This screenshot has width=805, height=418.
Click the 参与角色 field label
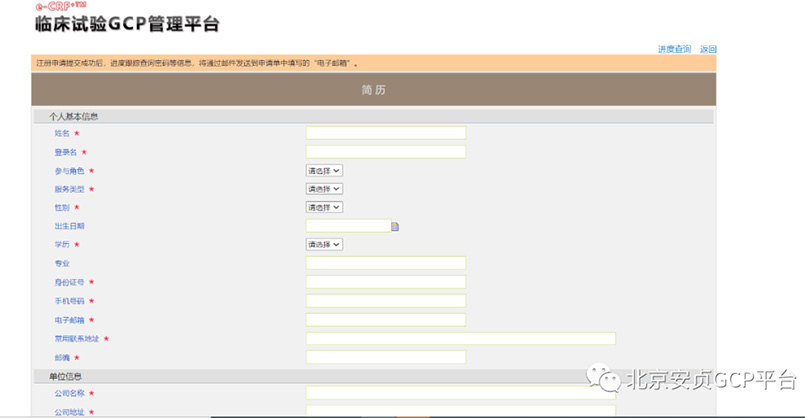point(69,170)
